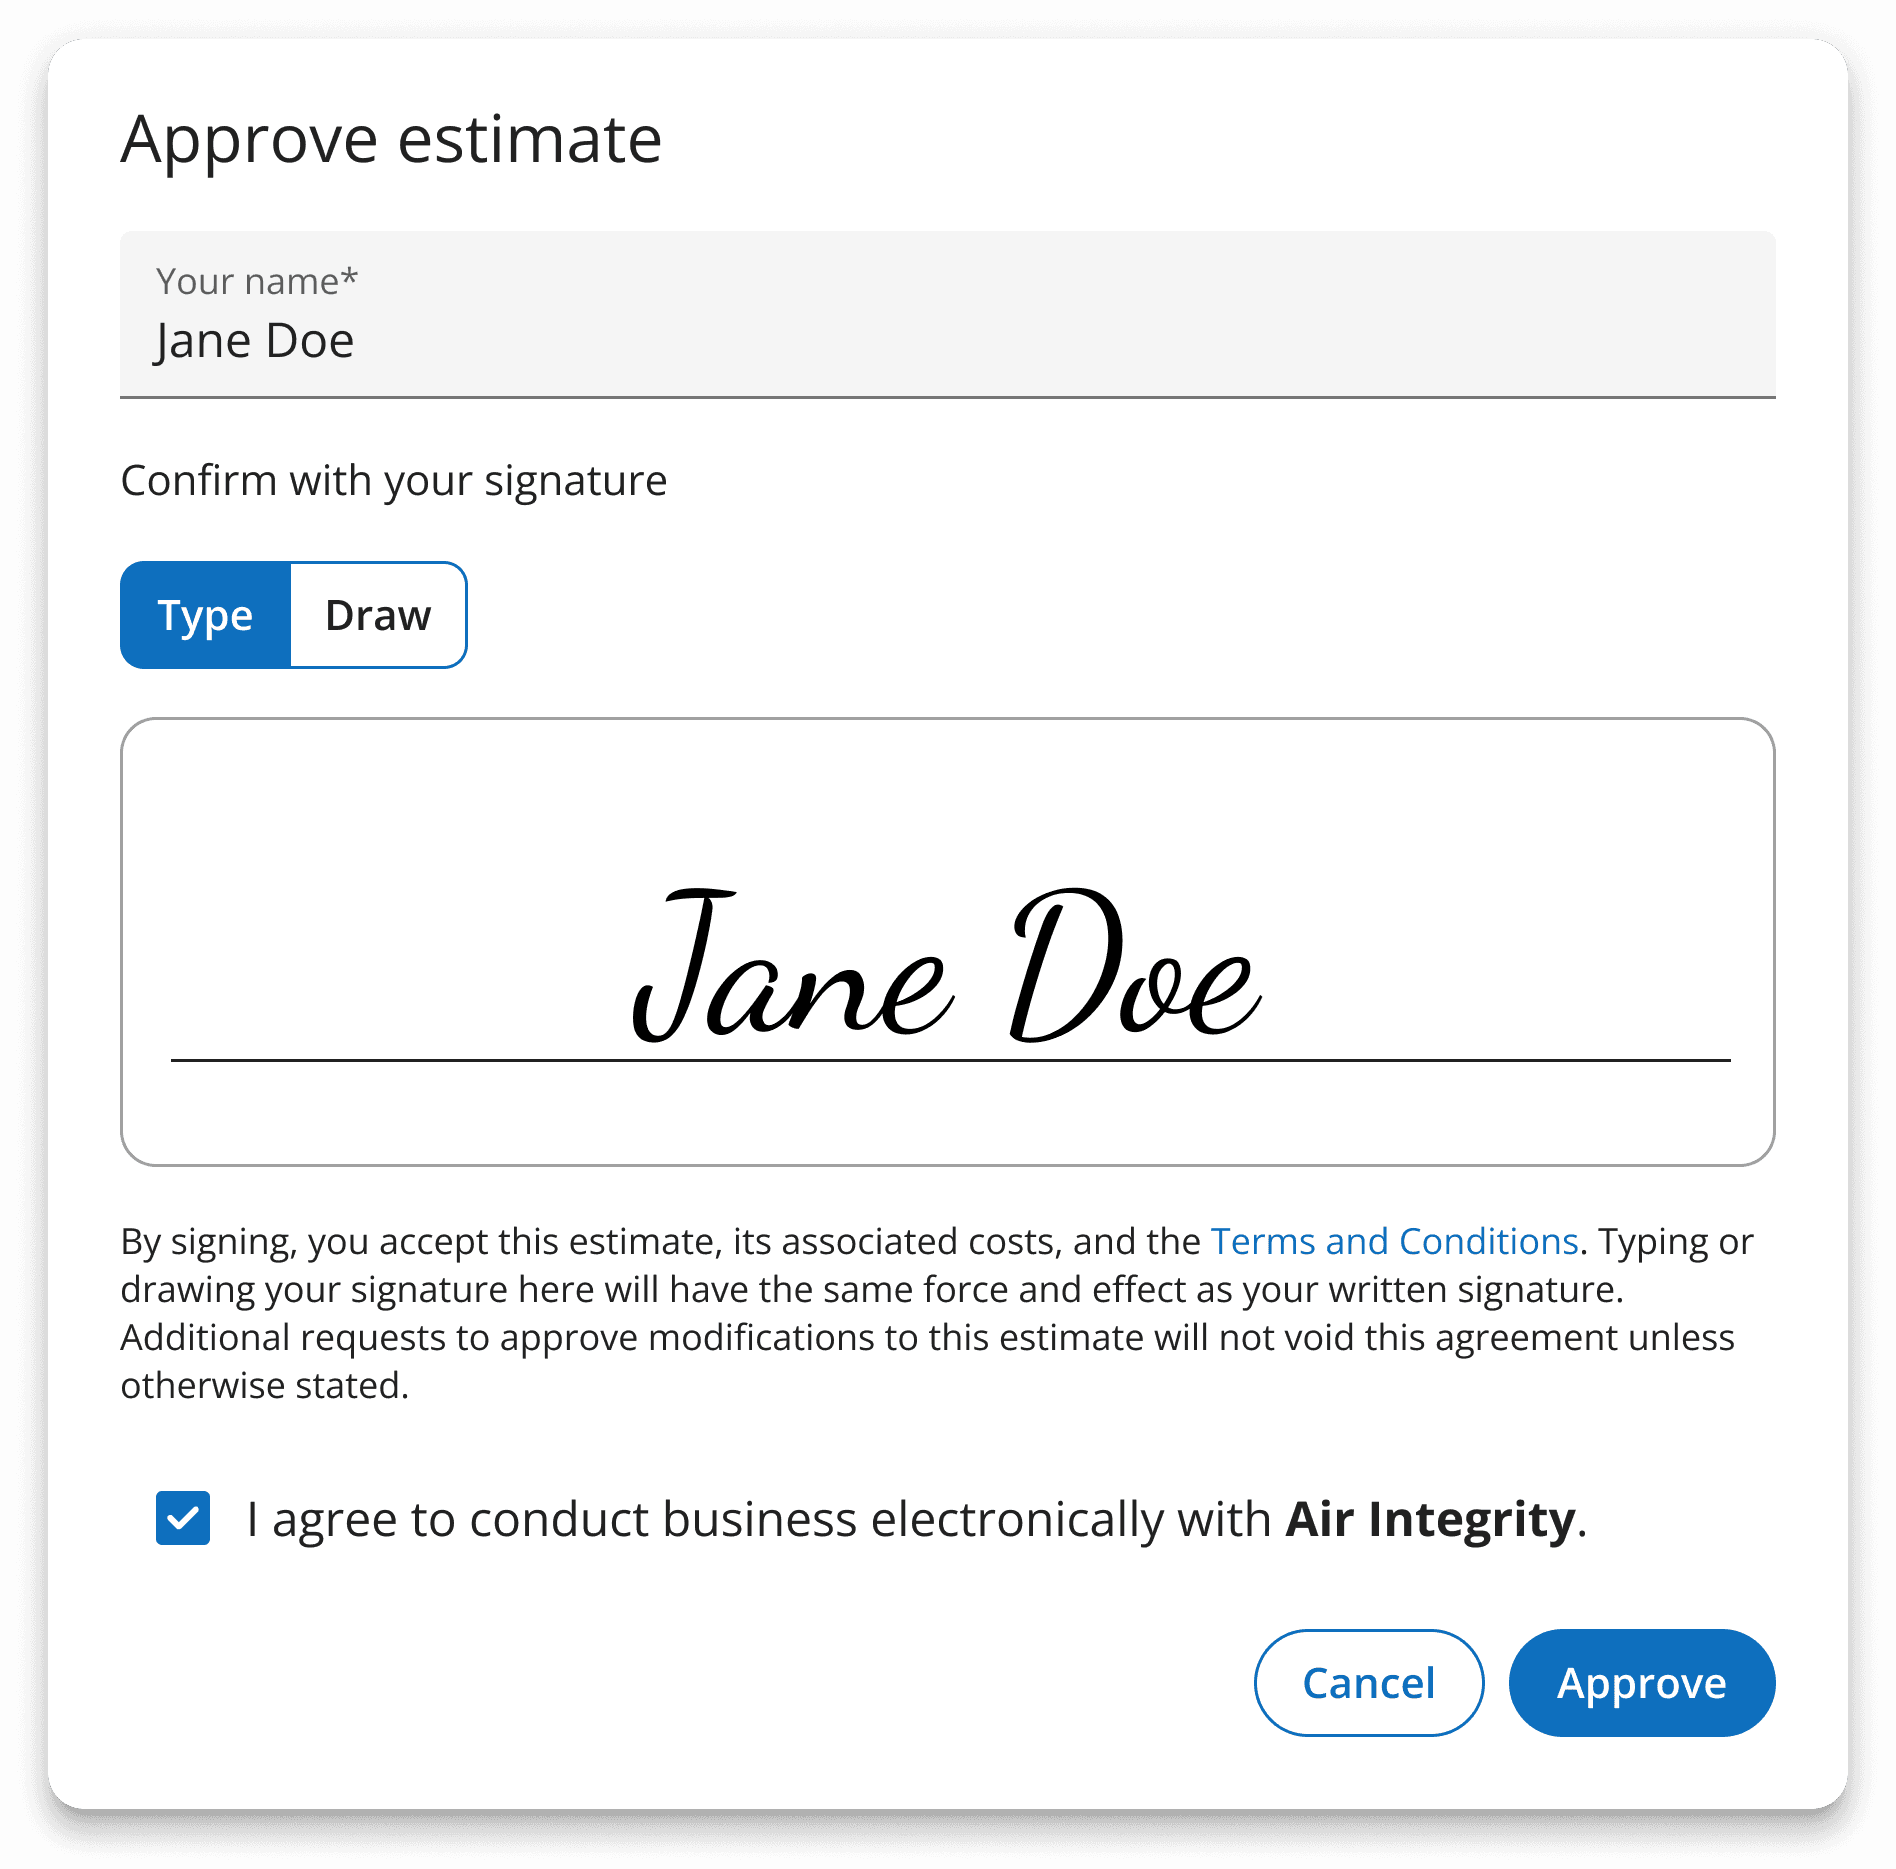Click the white checkmark icon
This screenshot has height=1869, width=1896.
click(x=183, y=1518)
